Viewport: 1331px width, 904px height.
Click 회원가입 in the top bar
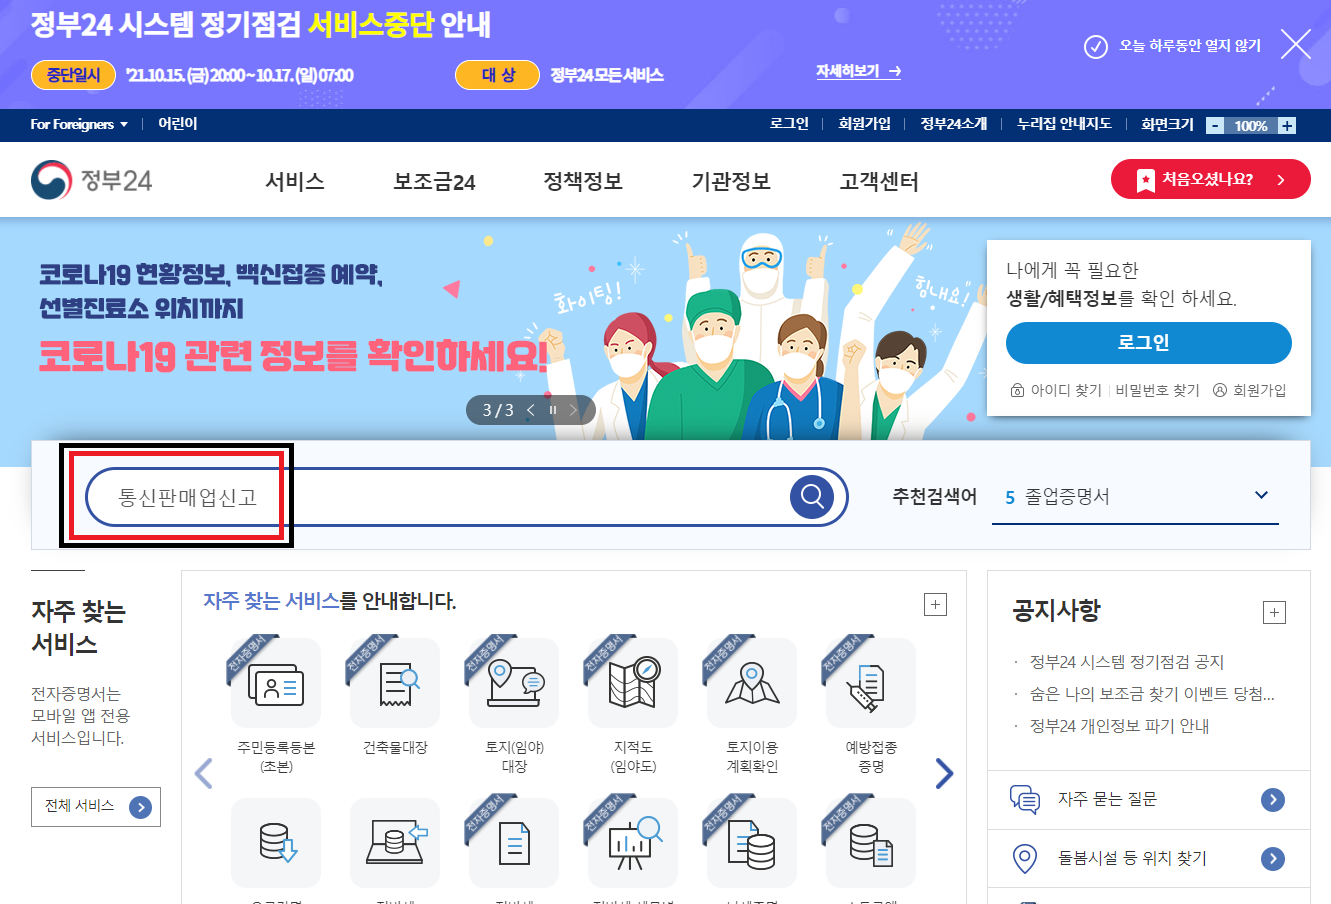pyautogui.click(x=865, y=124)
